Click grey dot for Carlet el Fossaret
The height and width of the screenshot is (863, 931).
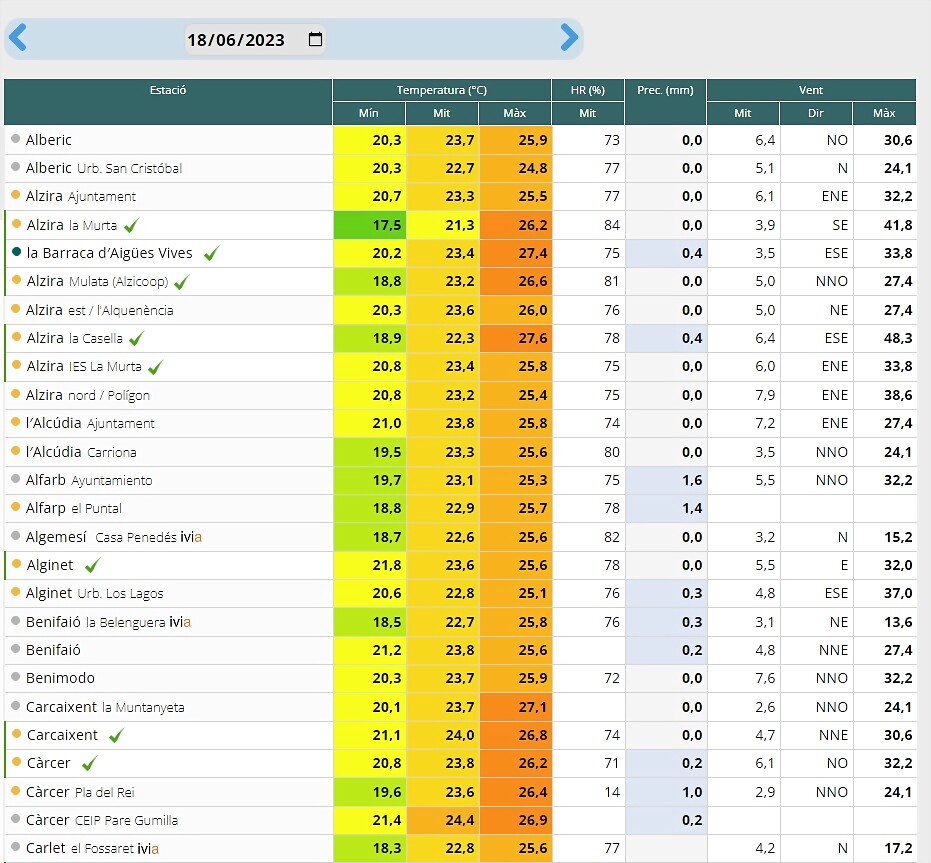pos(16,847)
